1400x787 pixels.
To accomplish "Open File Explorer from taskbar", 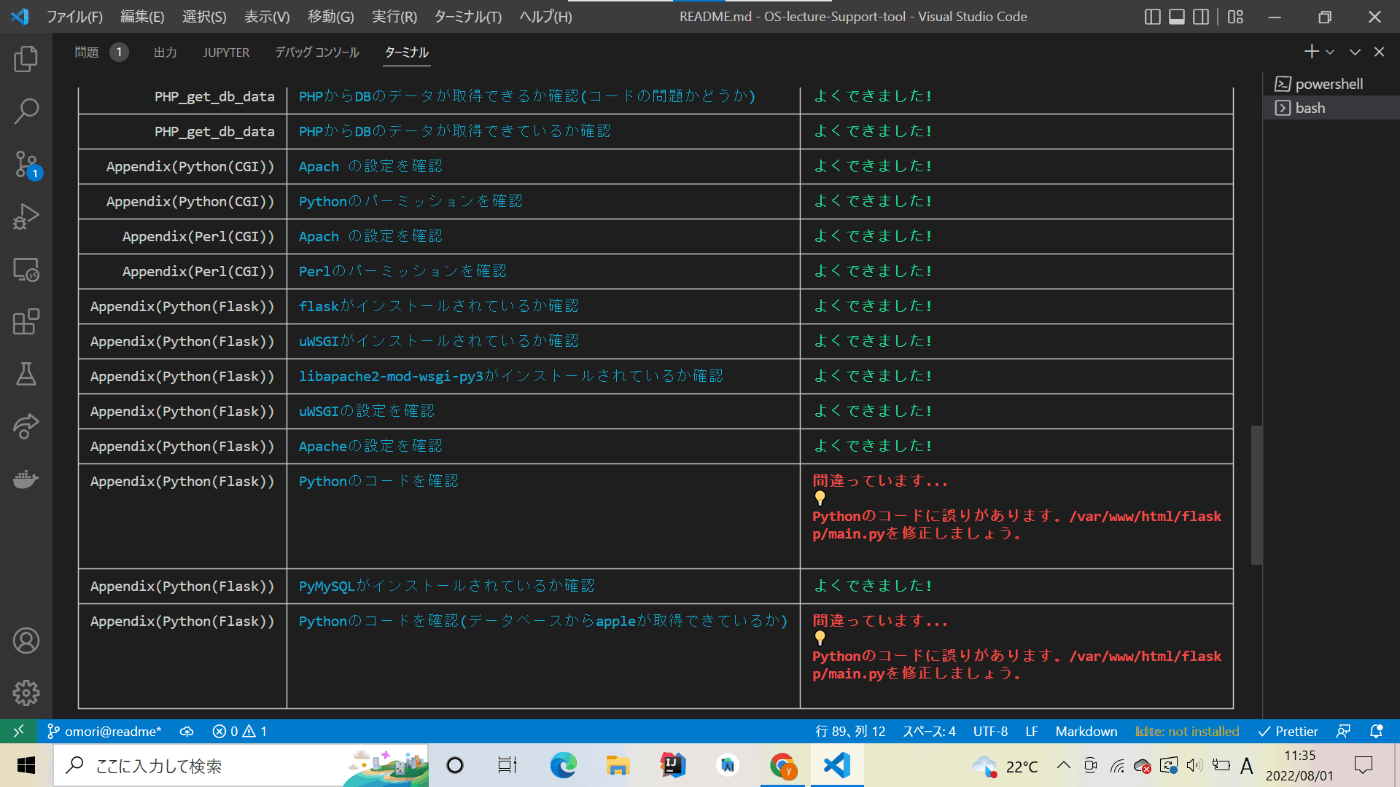I will [617, 766].
